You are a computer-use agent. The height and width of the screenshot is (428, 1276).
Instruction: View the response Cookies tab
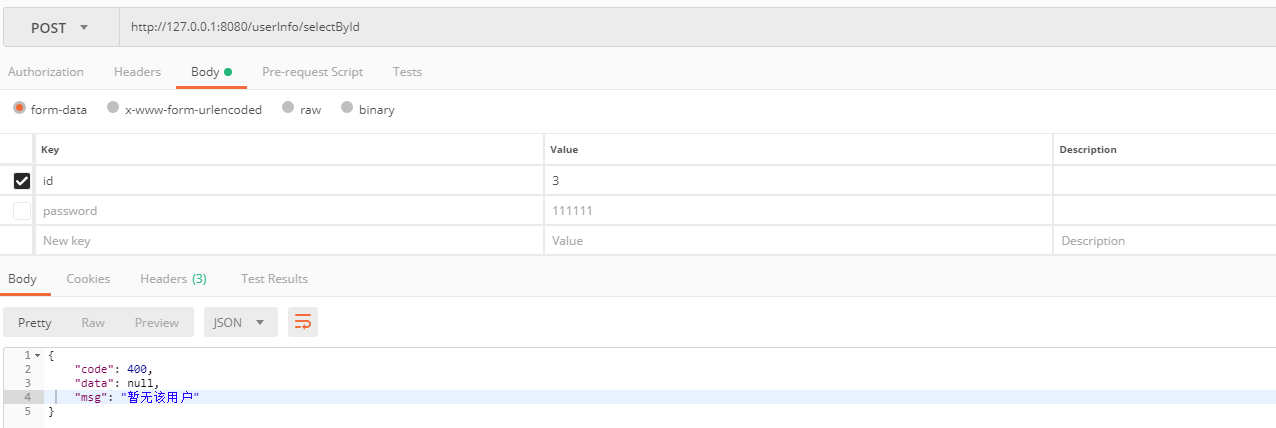click(88, 279)
